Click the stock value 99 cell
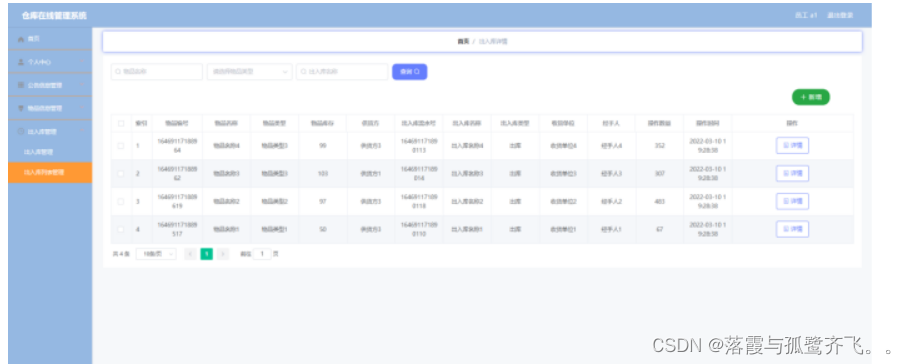This screenshot has height=364, width=906. pos(322,146)
